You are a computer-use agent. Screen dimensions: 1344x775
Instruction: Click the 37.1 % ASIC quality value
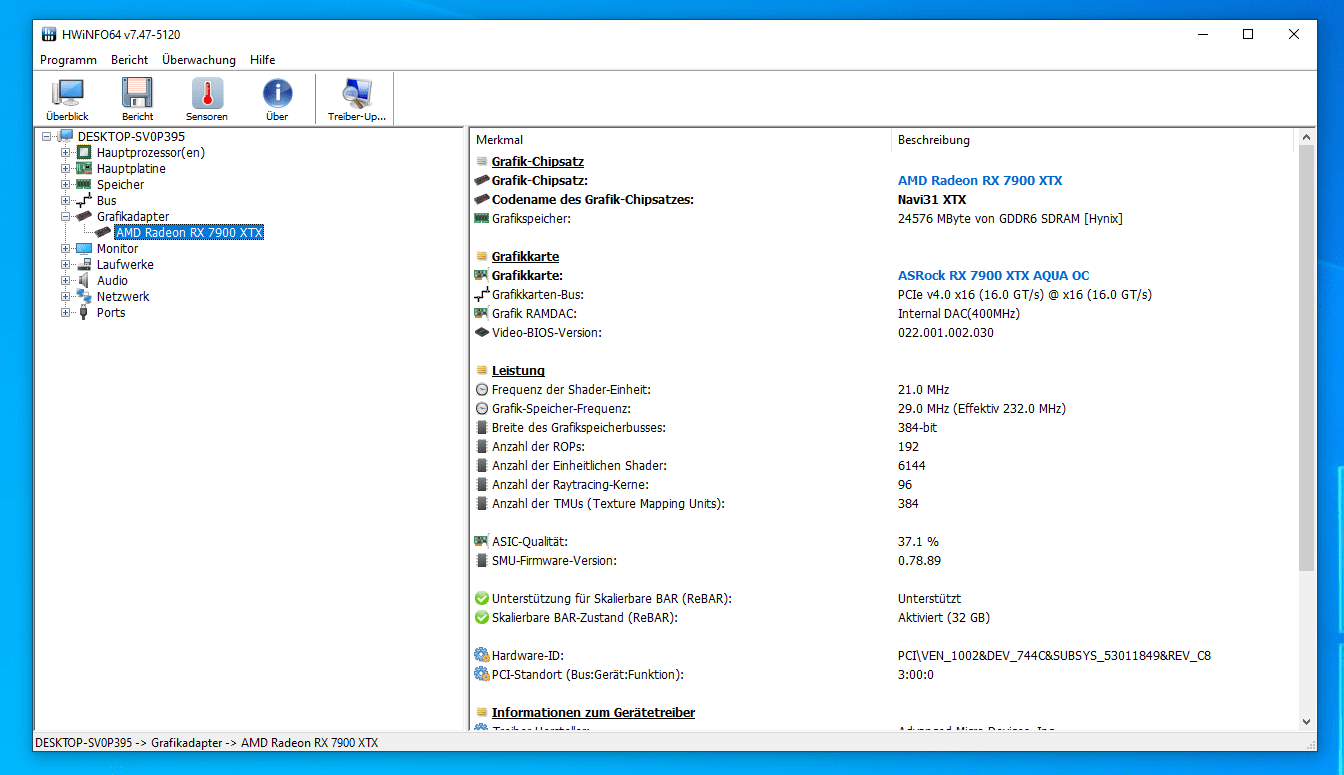pyautogui.click(x=918, y=542)
